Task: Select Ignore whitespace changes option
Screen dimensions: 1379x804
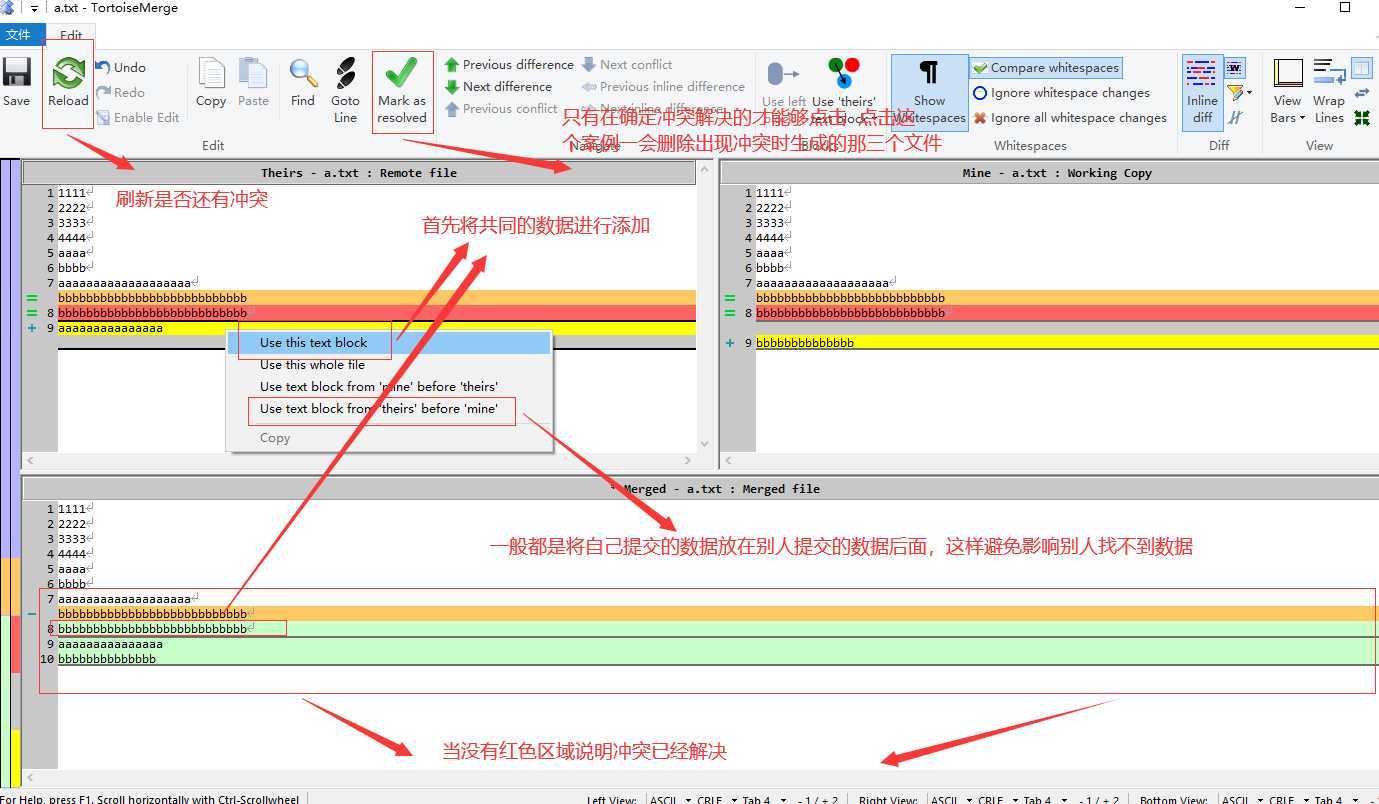Action: [1061, 93]
